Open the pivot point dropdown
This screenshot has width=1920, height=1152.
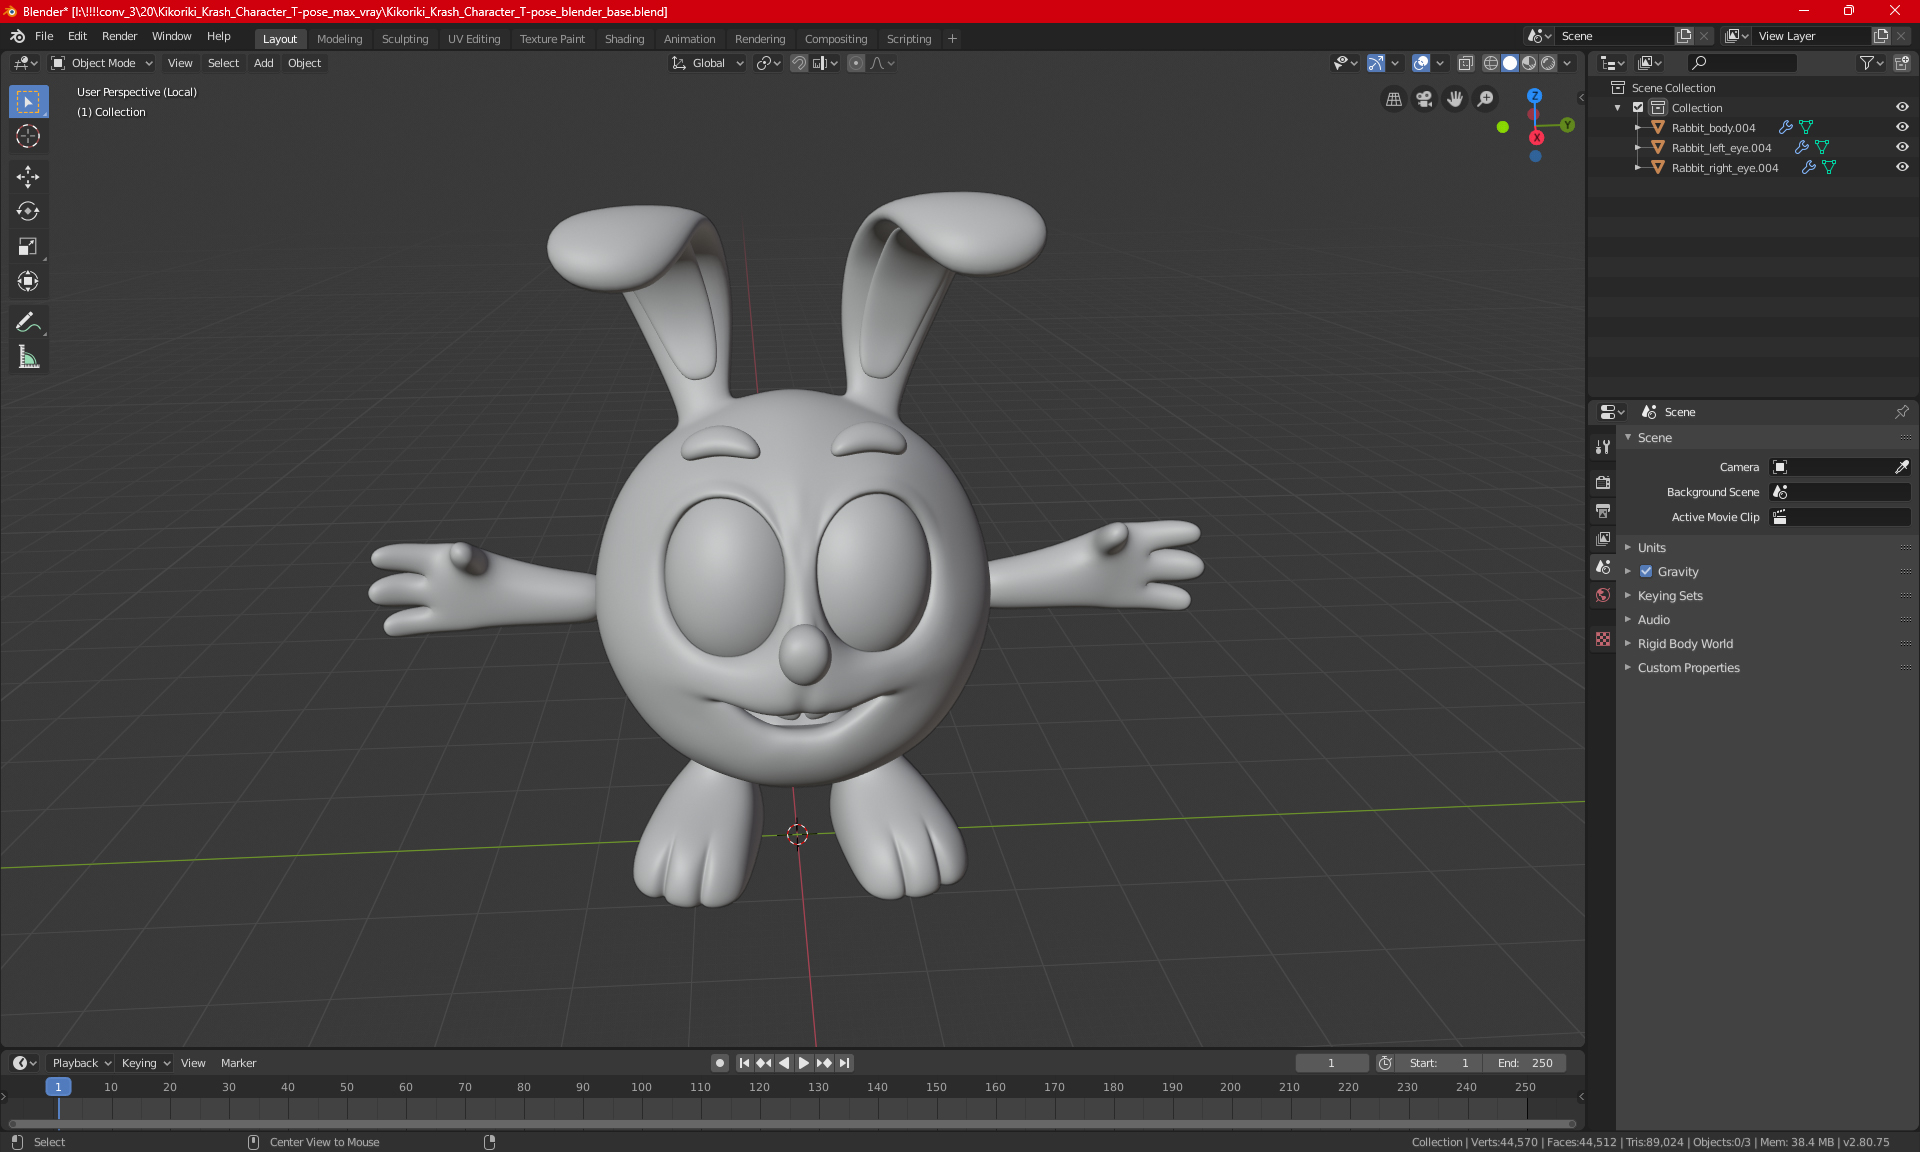click(x=768, y=63)
